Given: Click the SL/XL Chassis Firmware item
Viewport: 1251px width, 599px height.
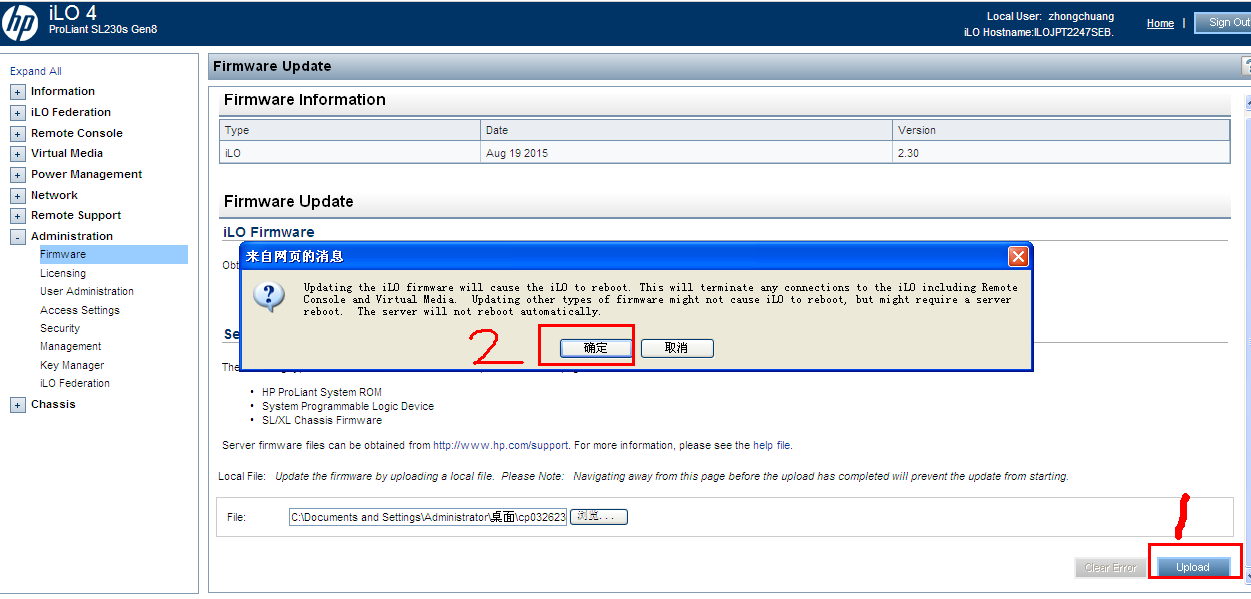Looking at the screenshot, I should (322, 420).
